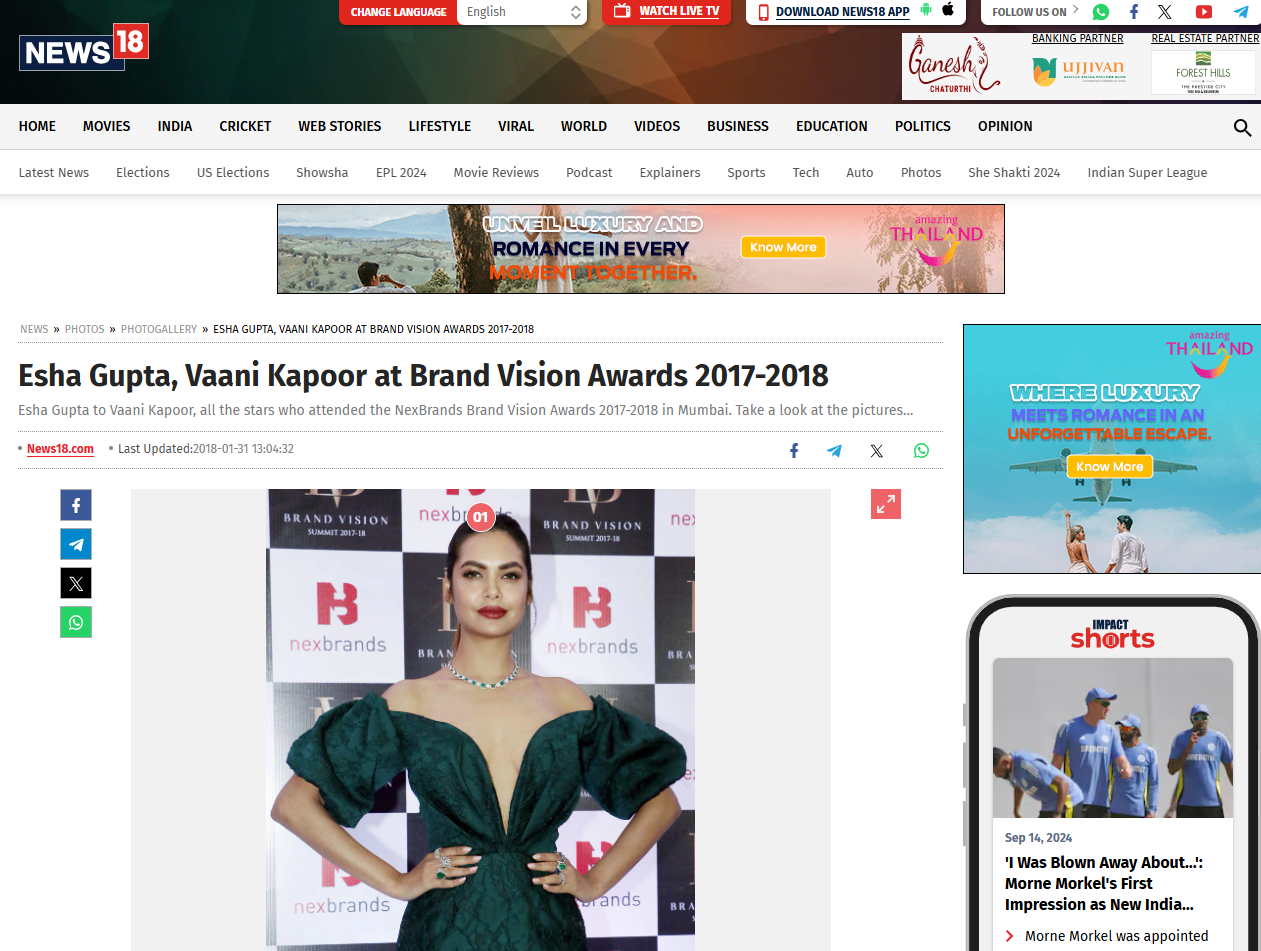Share on X from left sidebar
The height and width of the screenshot is (951, 1261).
(x=76, y=583)
